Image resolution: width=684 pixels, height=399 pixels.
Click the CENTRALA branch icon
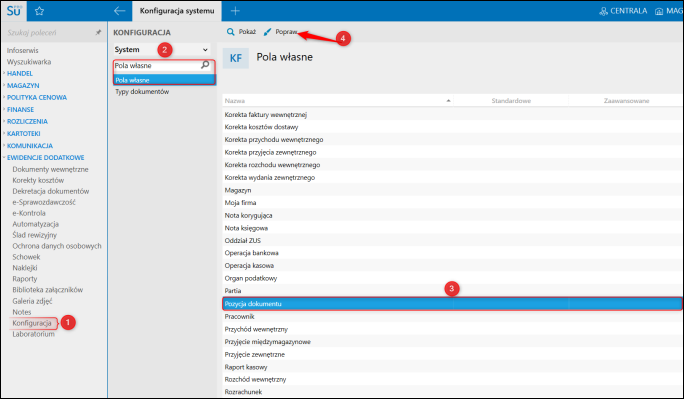point(603,11)
